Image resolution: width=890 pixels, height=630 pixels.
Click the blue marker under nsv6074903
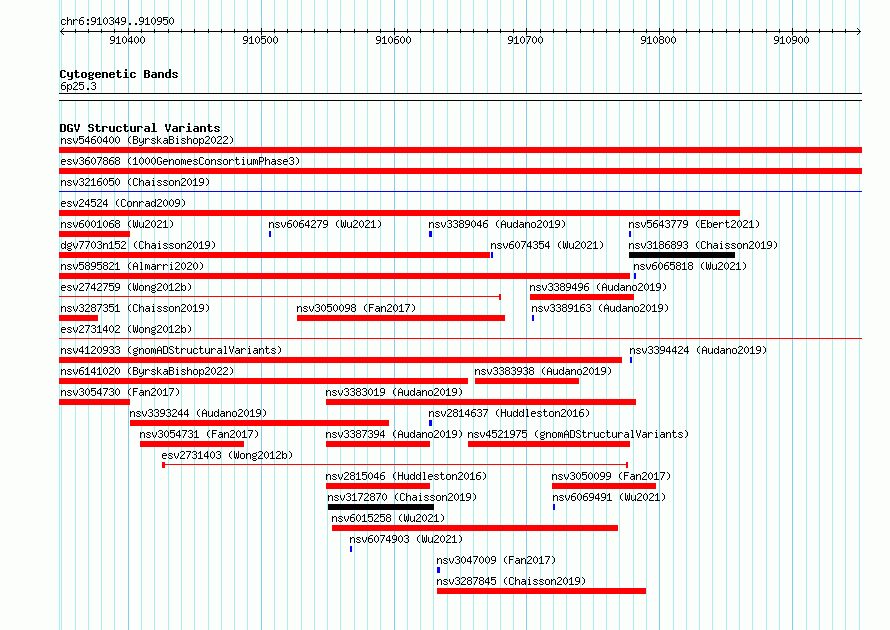[x=351, y=549]
